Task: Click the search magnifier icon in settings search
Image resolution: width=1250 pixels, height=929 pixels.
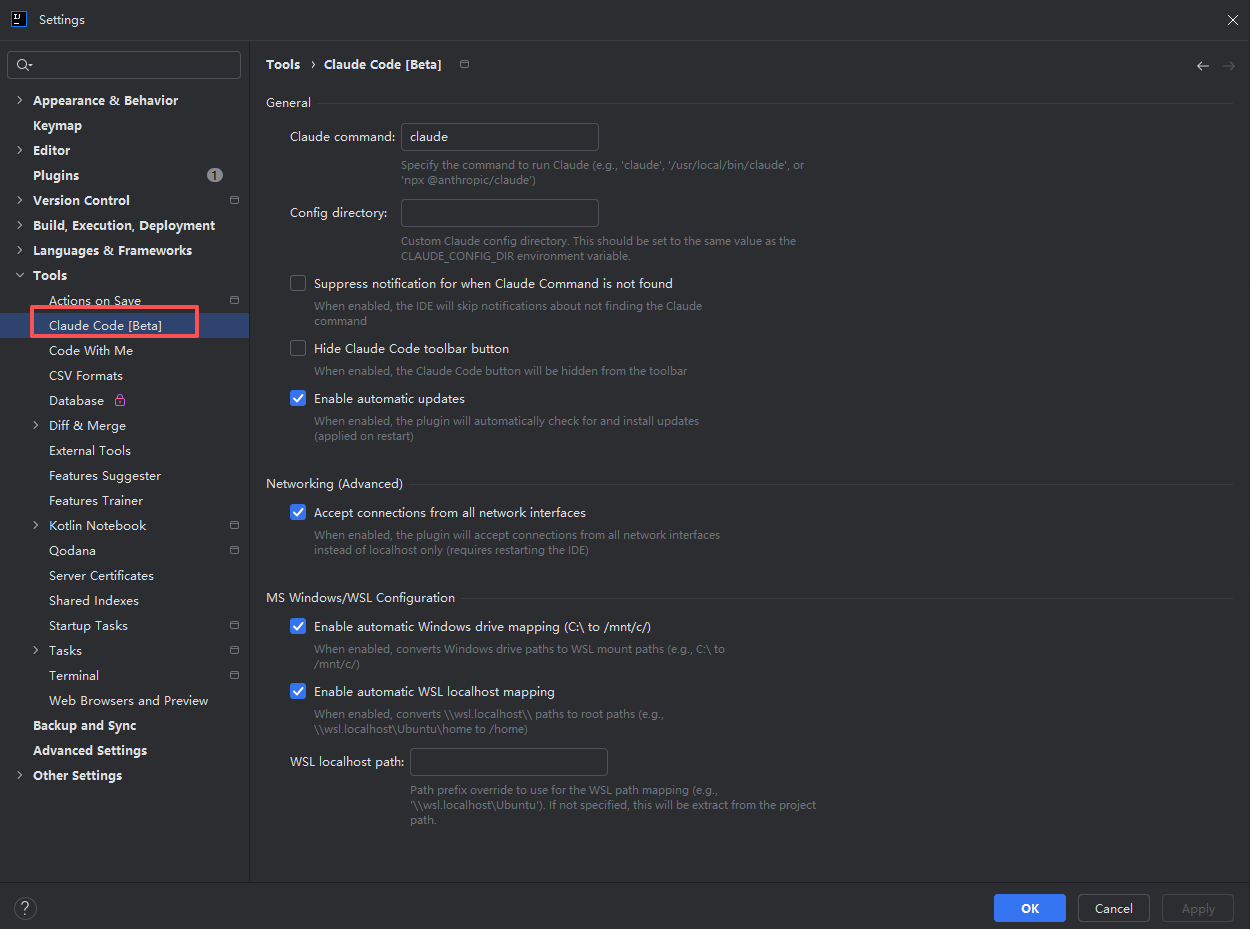Action: point(22,65)
